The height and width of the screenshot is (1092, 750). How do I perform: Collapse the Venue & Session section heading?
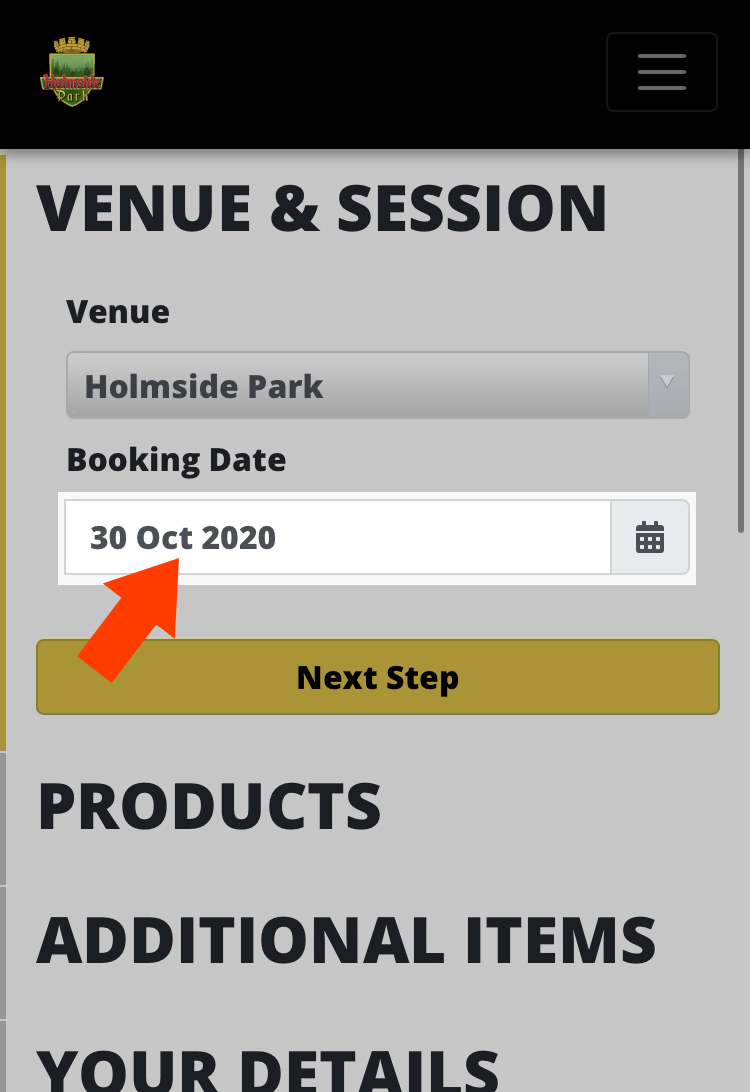[322, 208]
